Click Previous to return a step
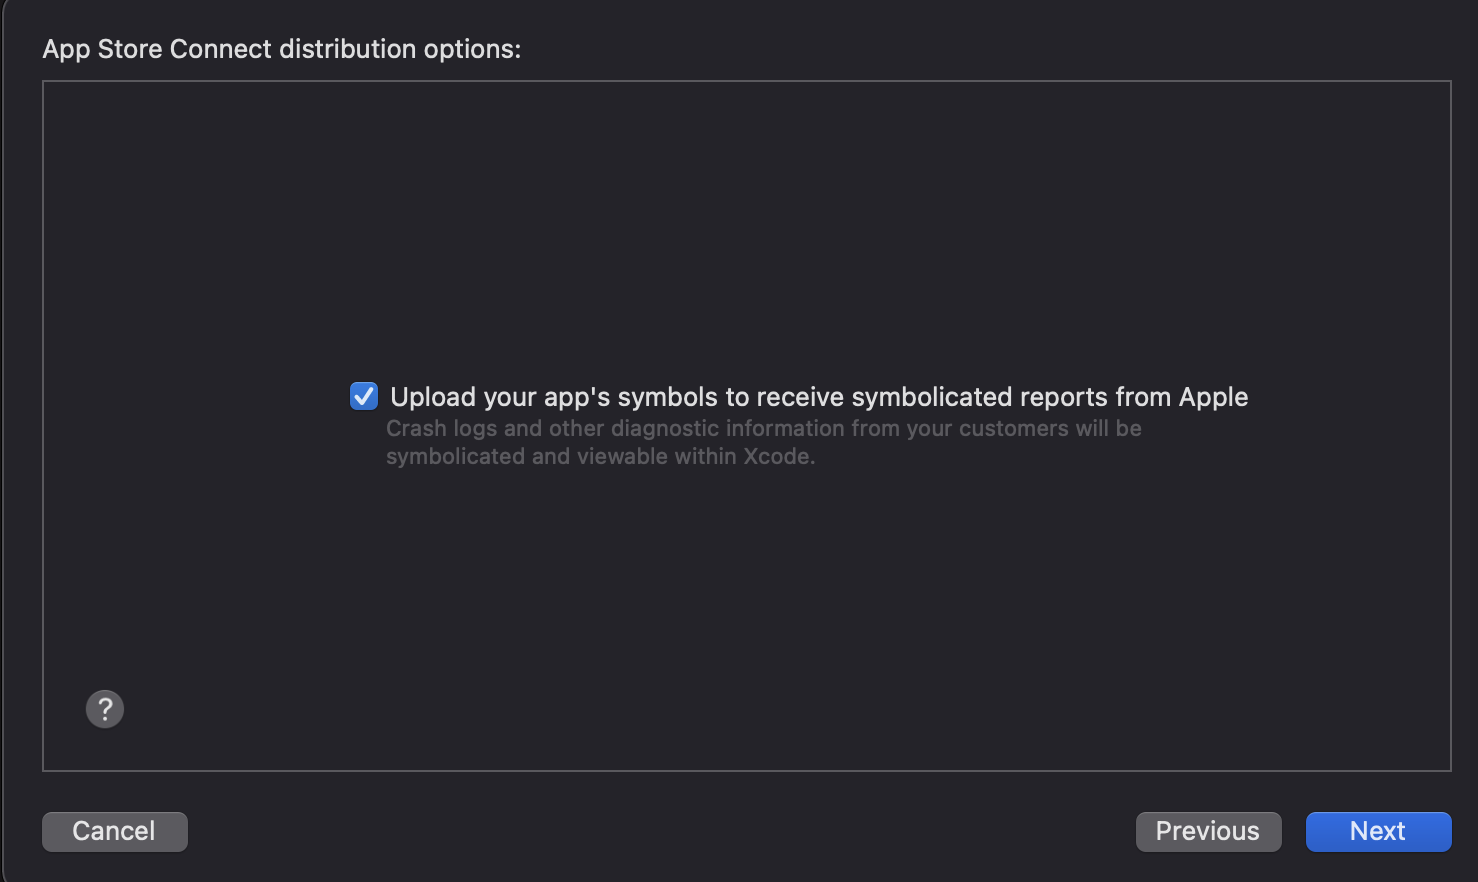Viewport: 1478px width, 882px height. point(1207,831)
